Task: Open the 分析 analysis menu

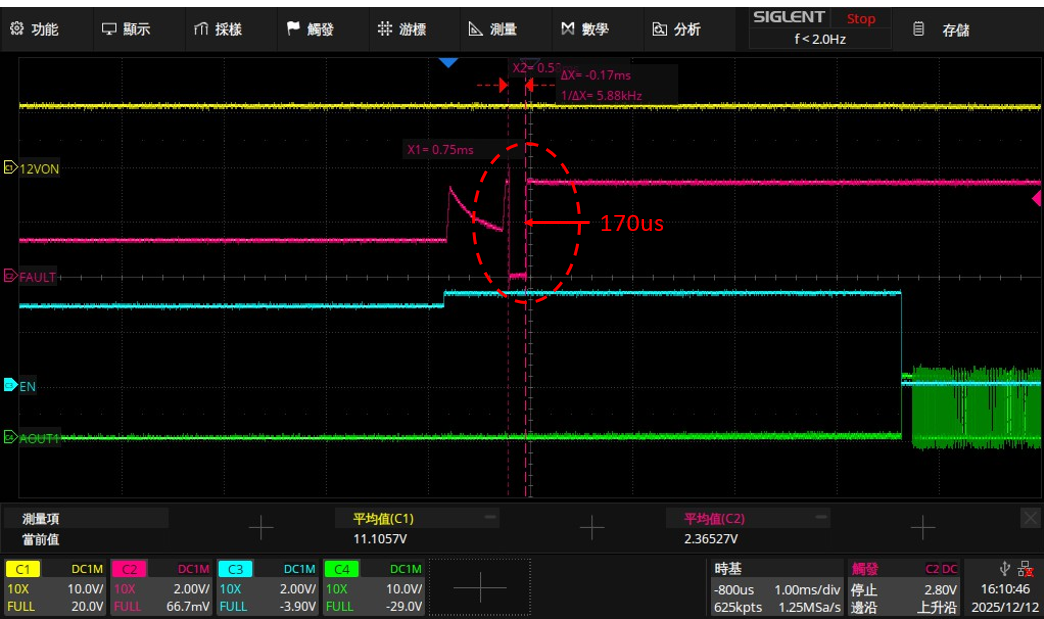Action: pos(676,29)
